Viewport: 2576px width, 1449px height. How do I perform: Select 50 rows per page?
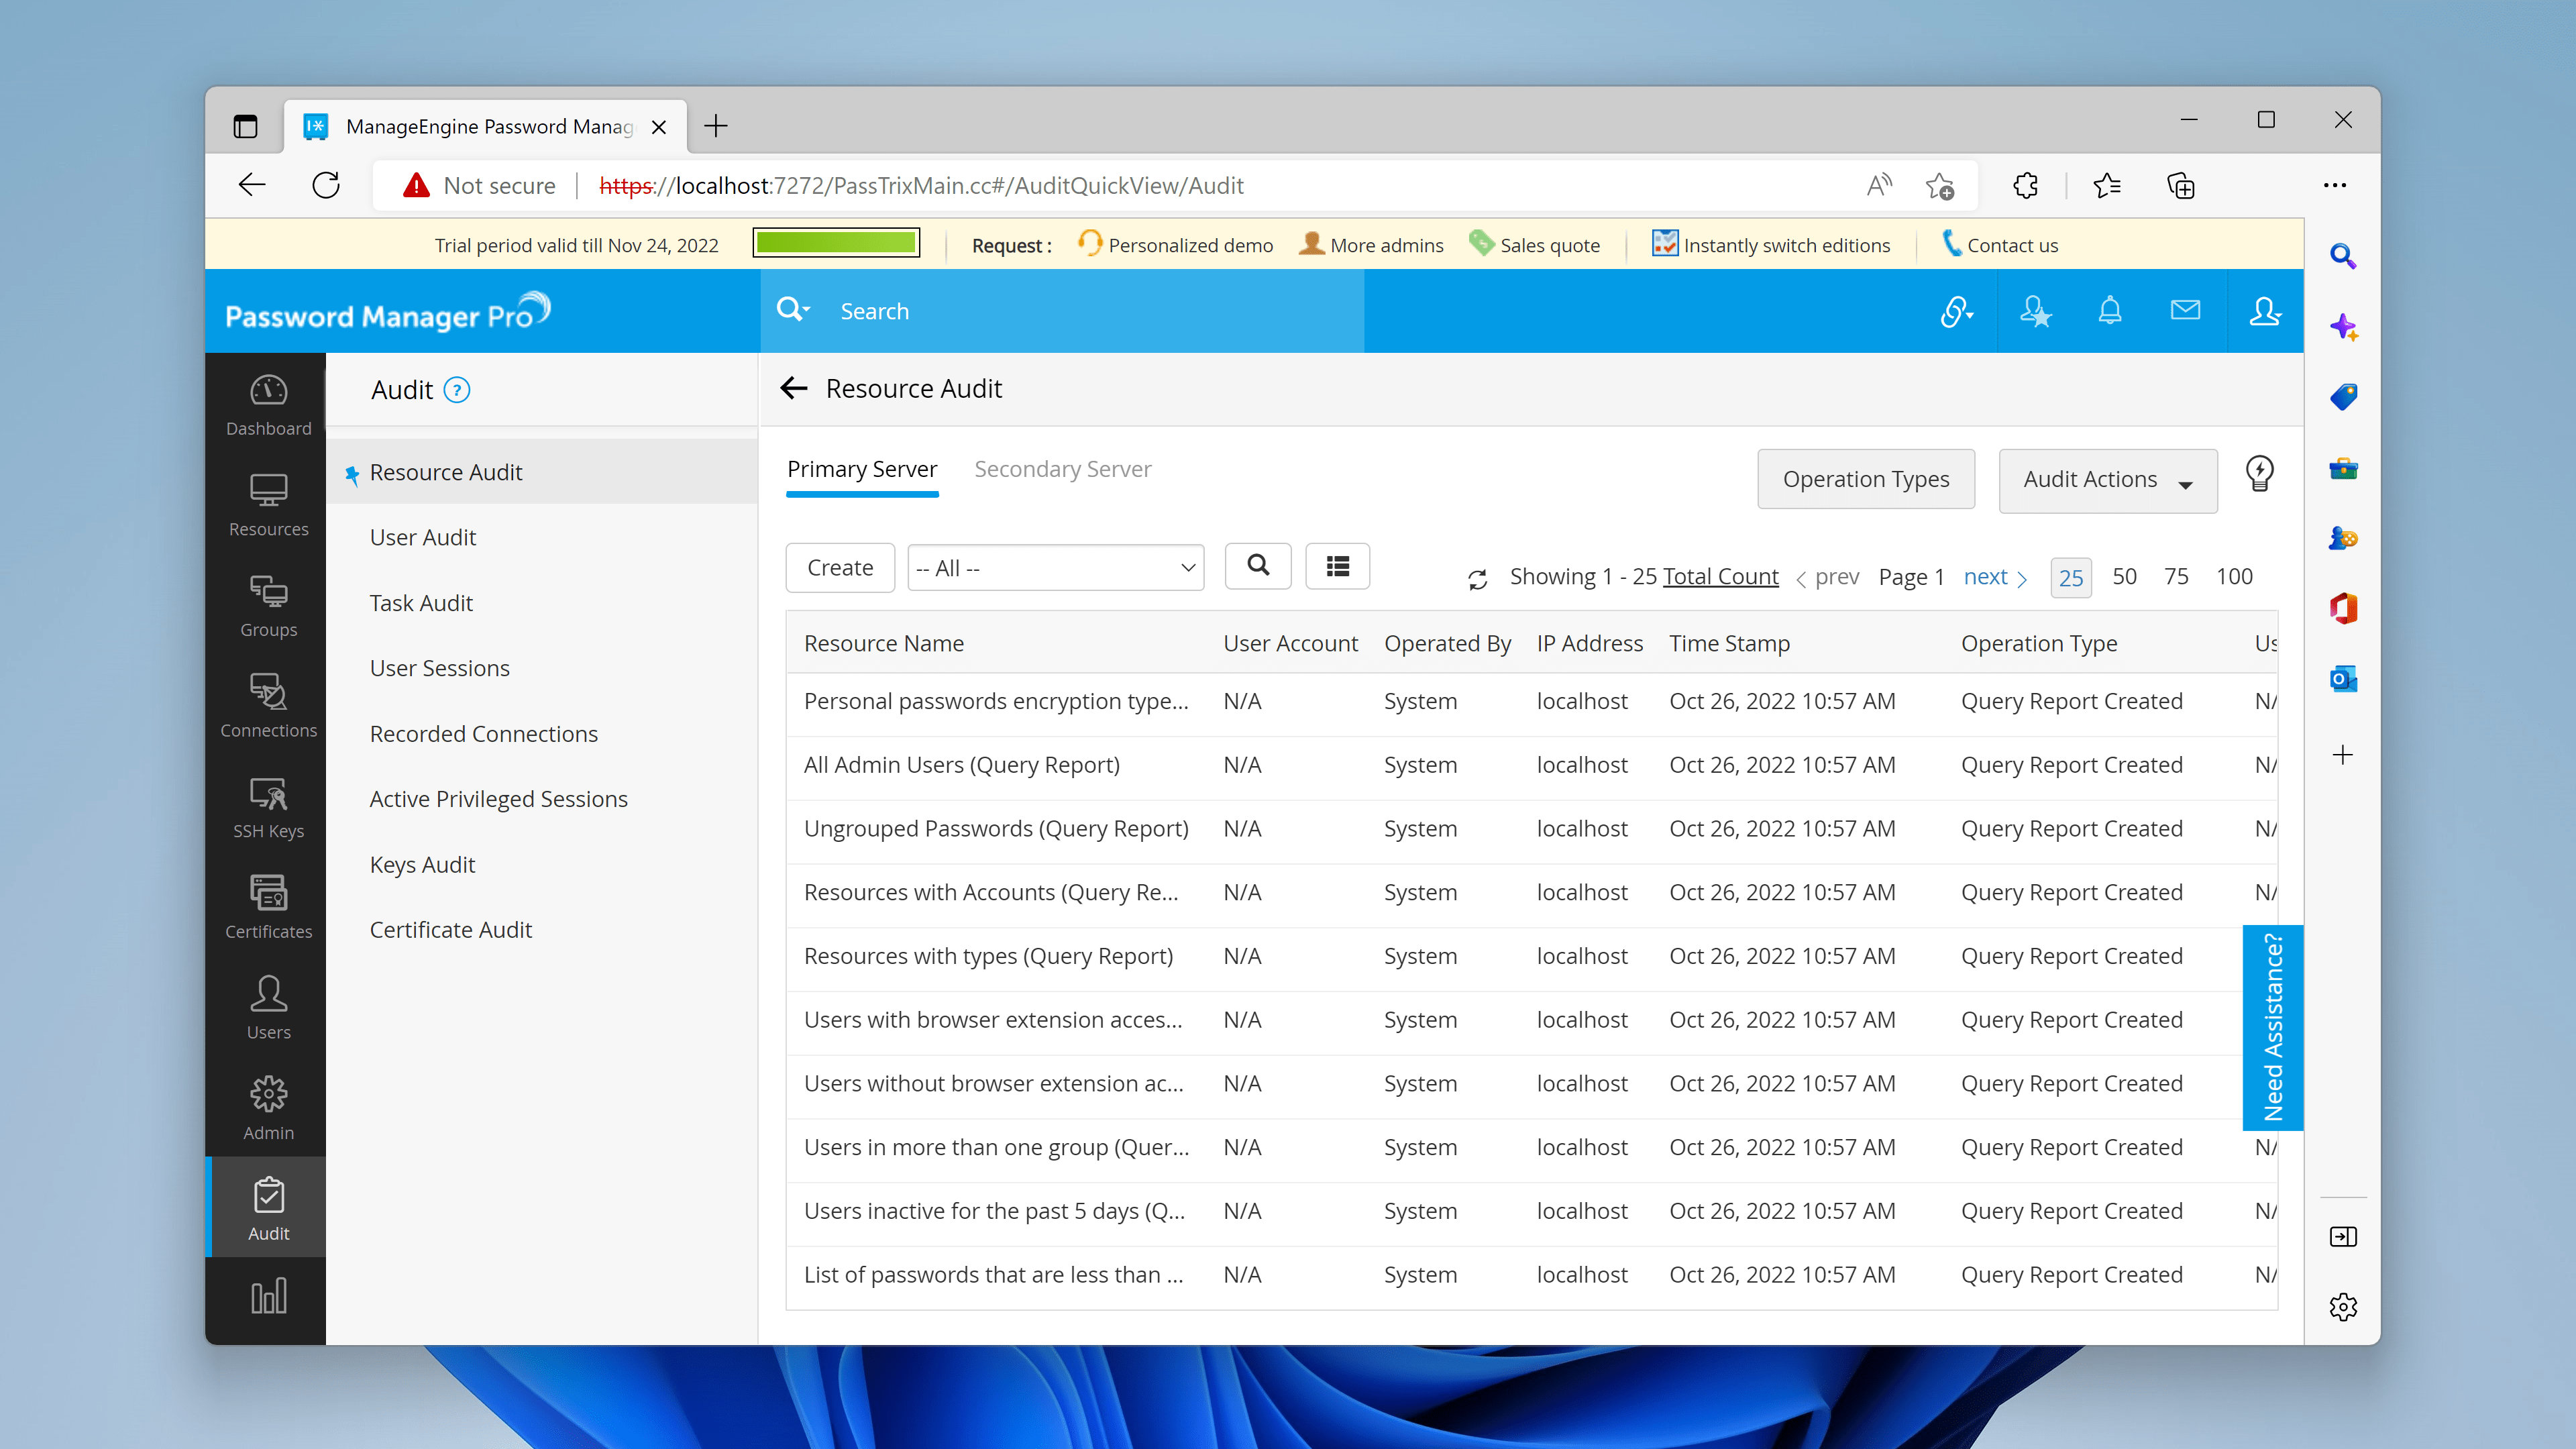2124,577
